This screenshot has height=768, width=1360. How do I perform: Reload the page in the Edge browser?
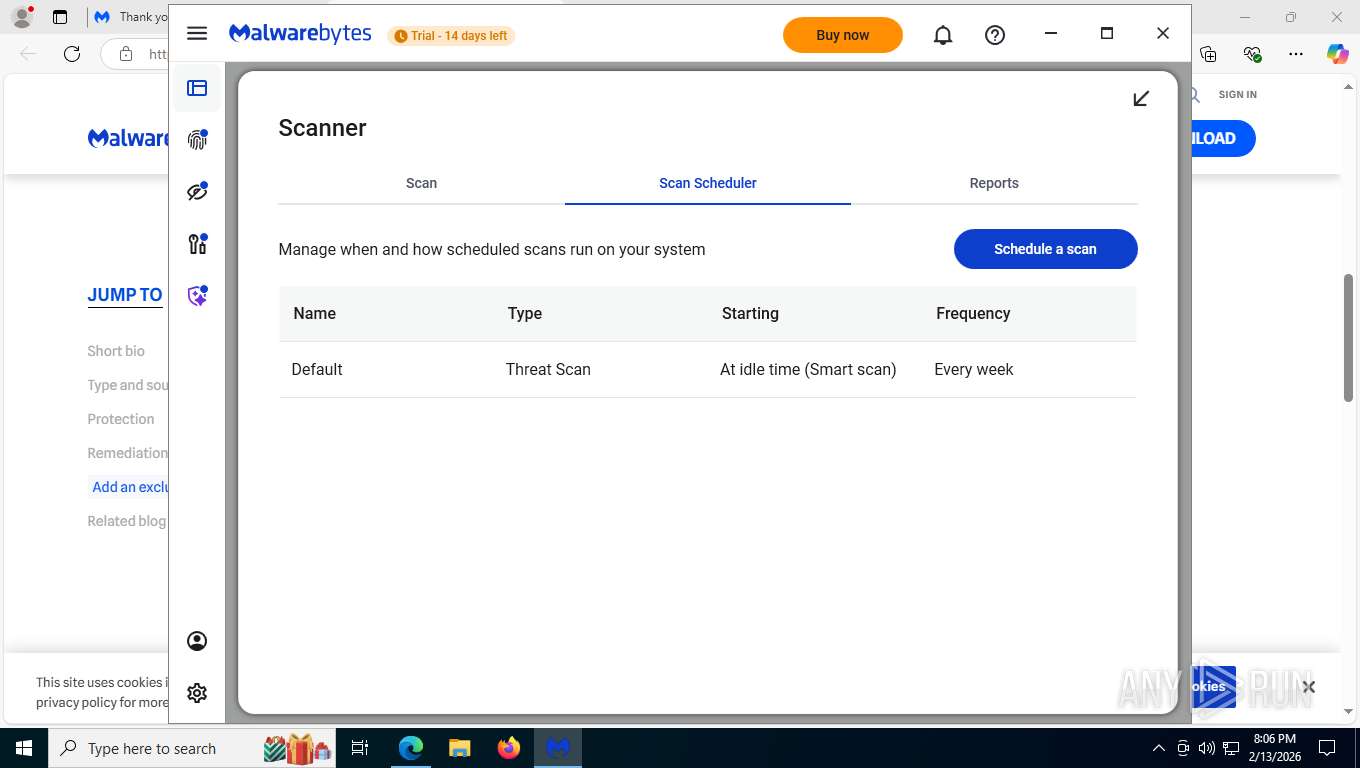pyautogui.click(x=72, y=54)
